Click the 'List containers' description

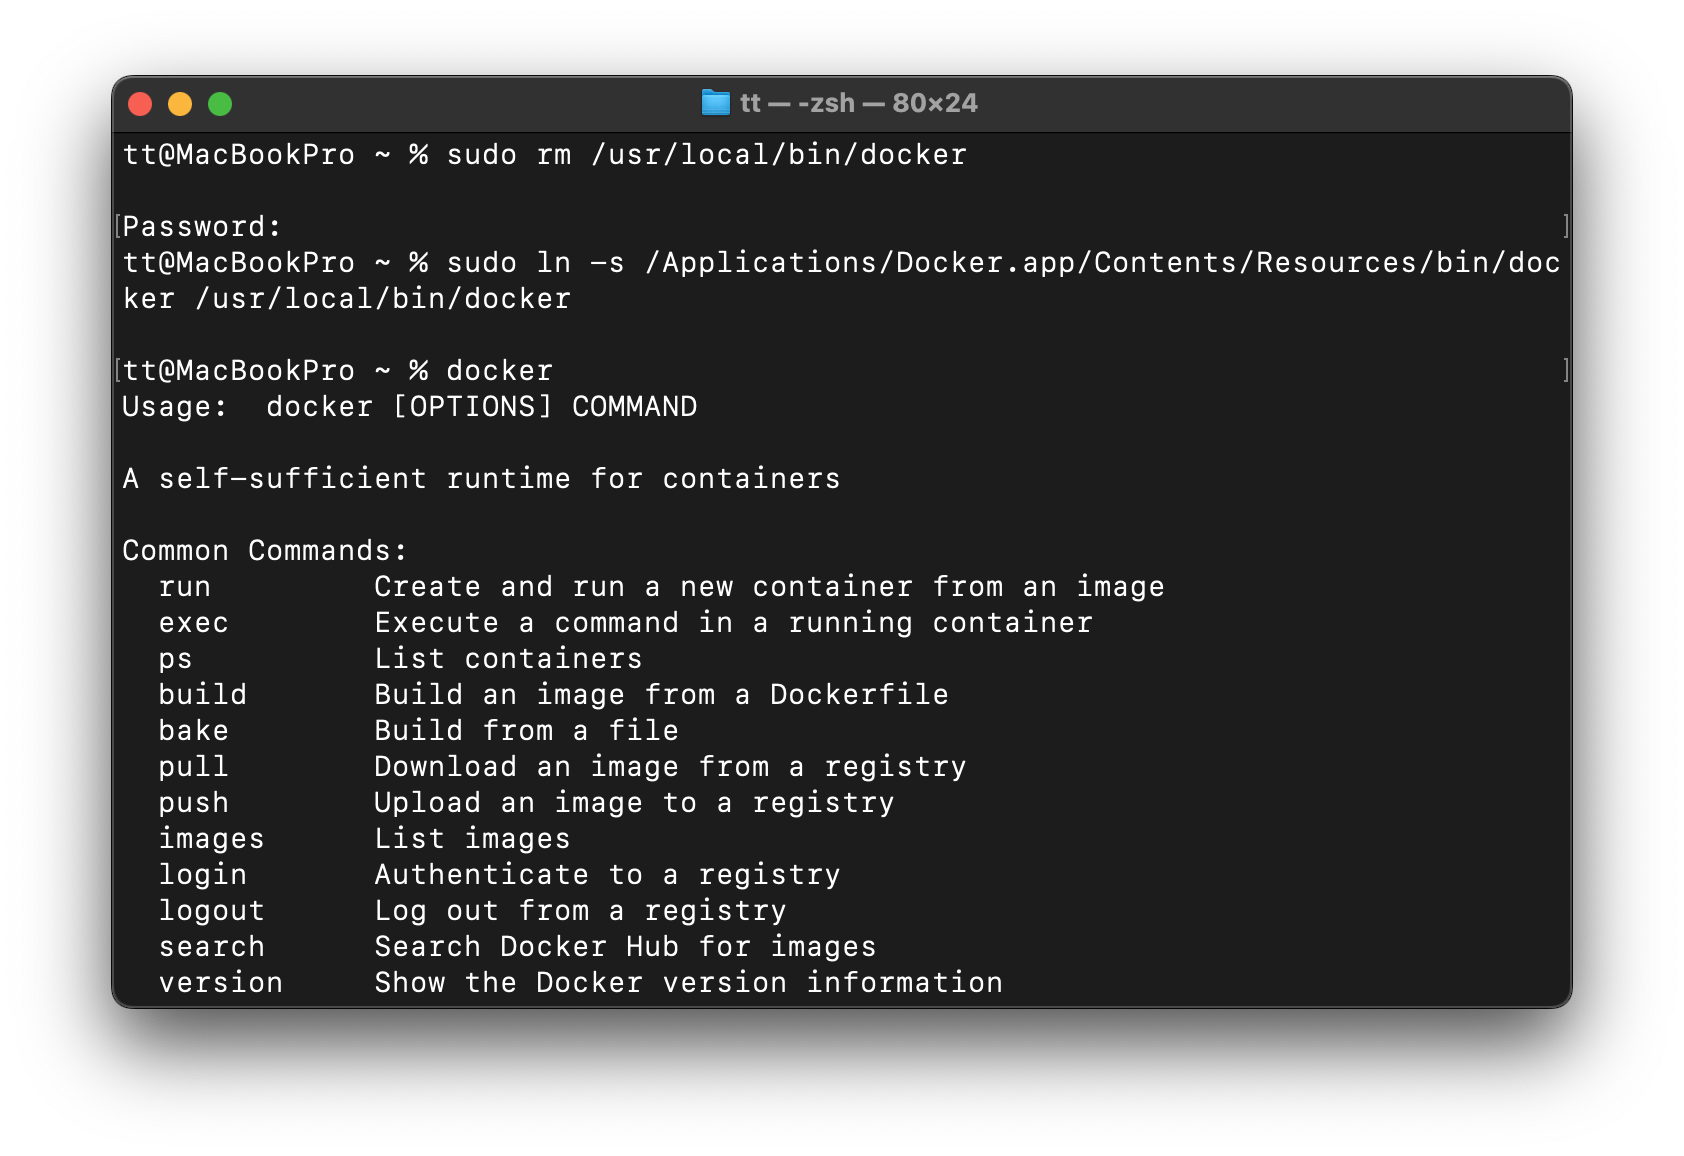coord(509,659)
